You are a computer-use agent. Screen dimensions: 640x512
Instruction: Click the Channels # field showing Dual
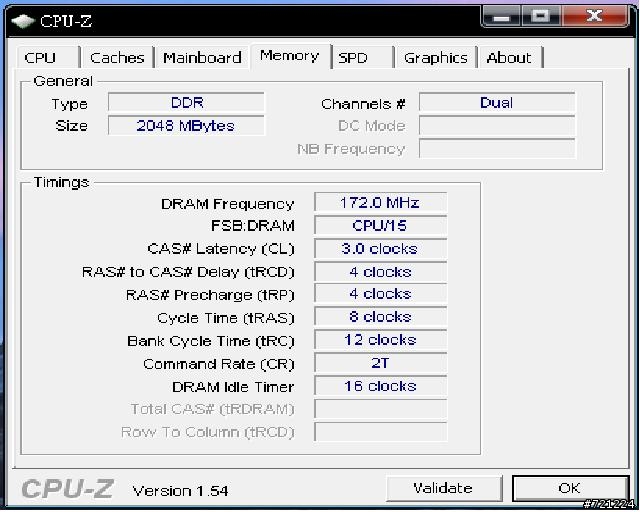pyautogui.click(x=497, y=102)
